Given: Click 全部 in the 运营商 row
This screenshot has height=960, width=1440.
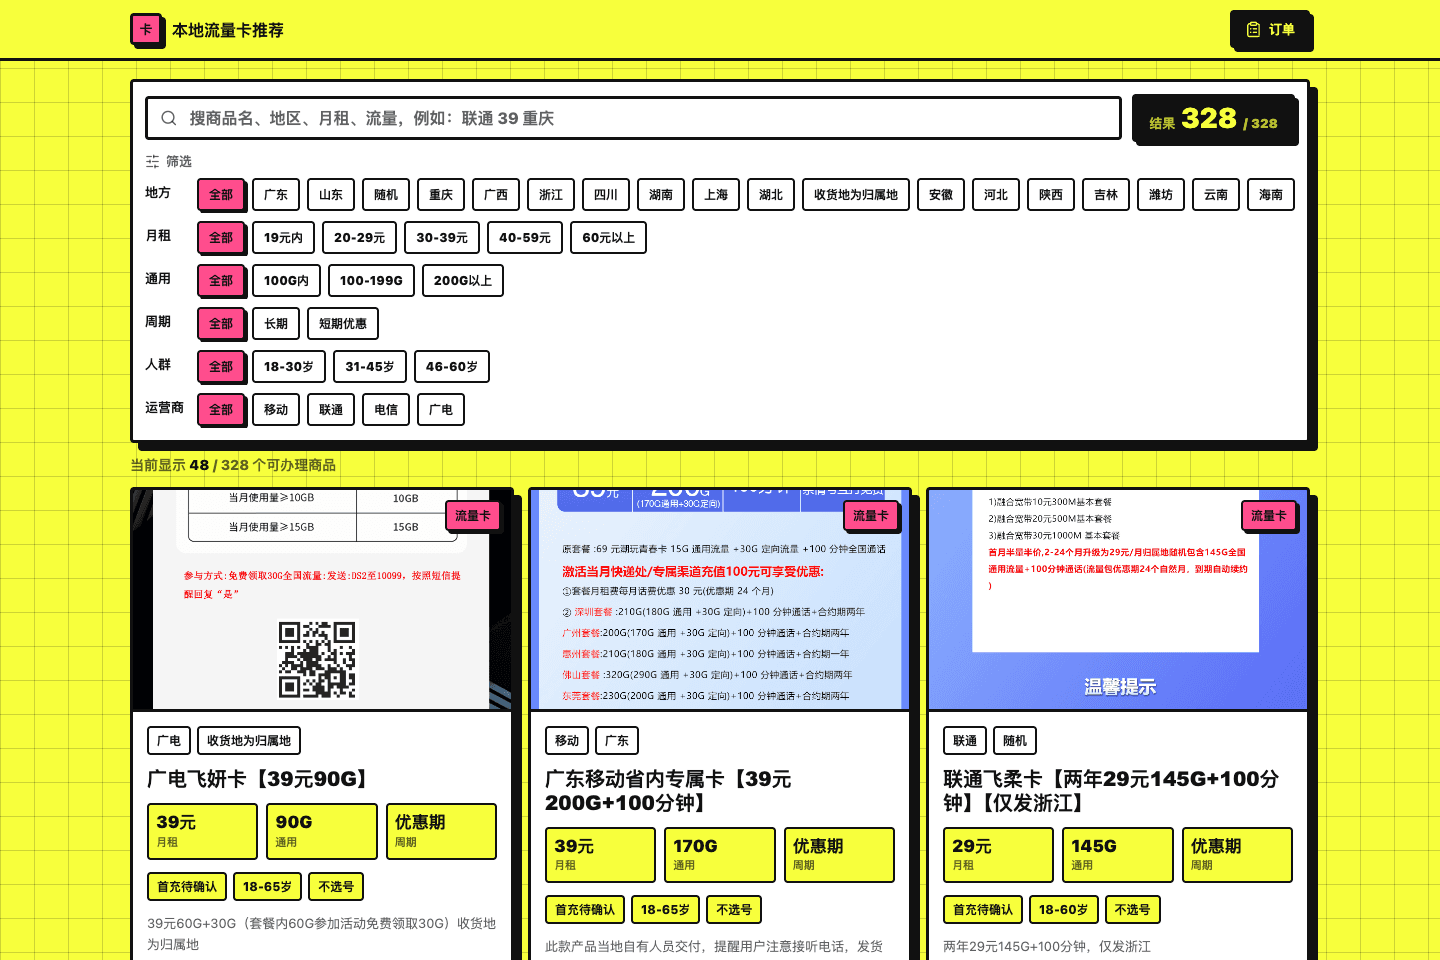Looking at the screenshot, I should click(x=221, y=410).
